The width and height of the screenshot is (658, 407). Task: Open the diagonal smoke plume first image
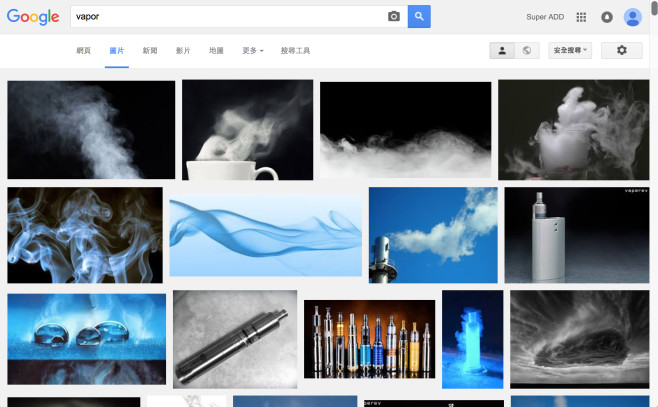[91, 130]
